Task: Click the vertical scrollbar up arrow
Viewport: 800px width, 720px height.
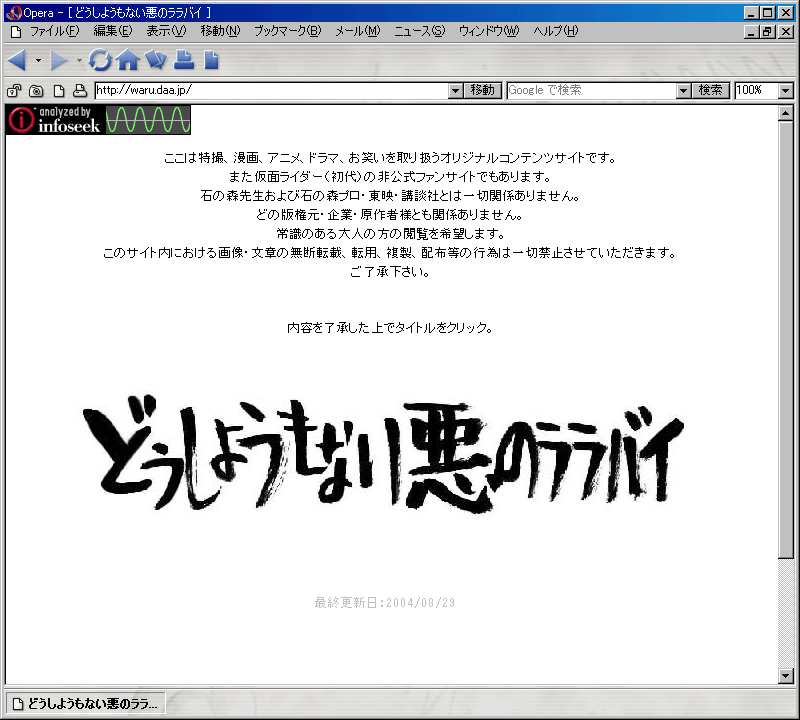Action: pyautogui.click(x=786, y=113)
